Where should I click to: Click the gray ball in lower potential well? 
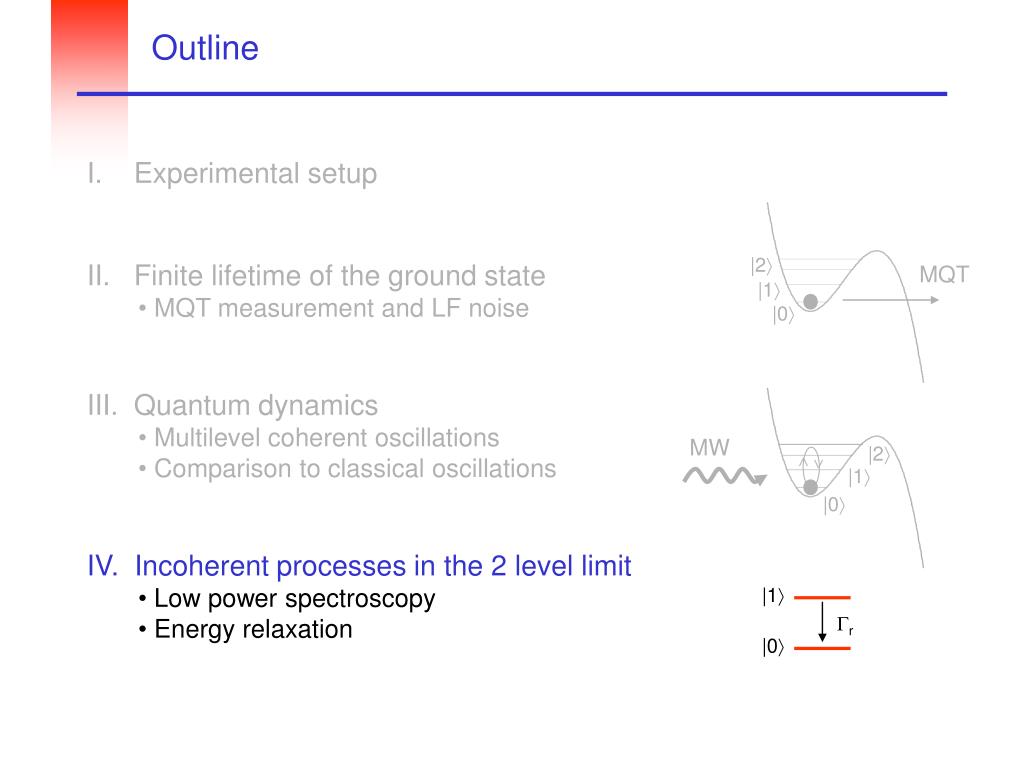810,487
